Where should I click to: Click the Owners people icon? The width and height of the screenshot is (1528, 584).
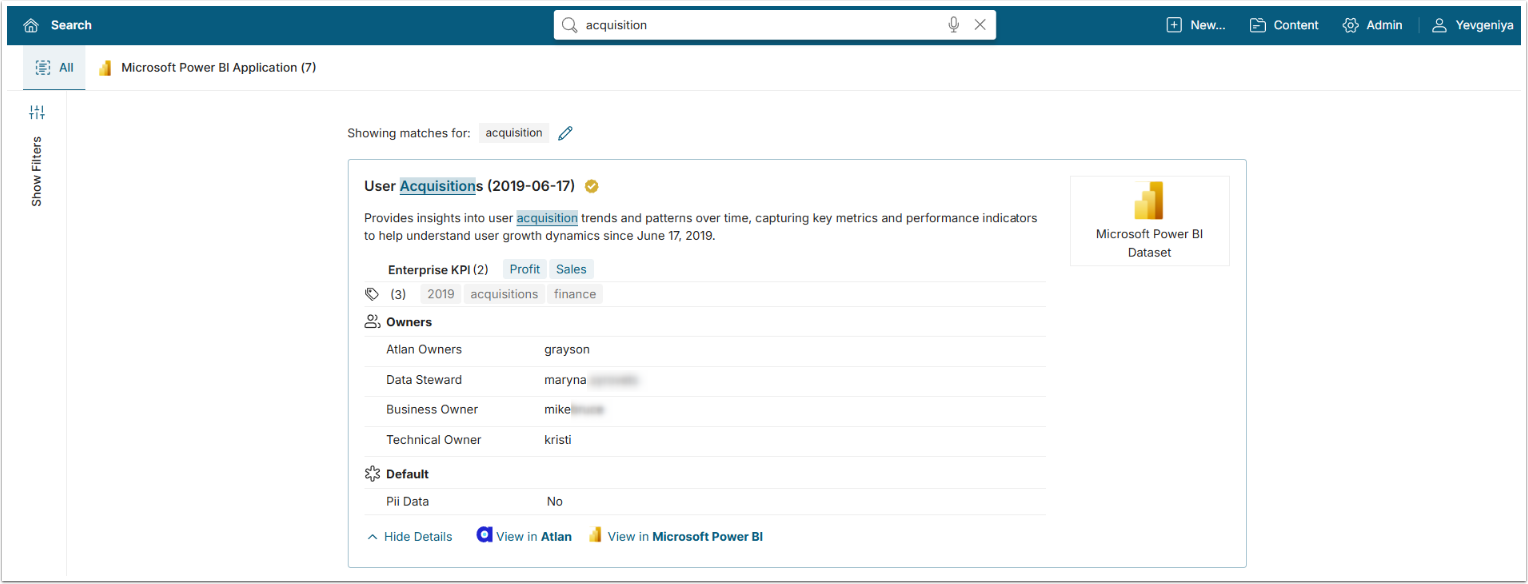[372, 322]
